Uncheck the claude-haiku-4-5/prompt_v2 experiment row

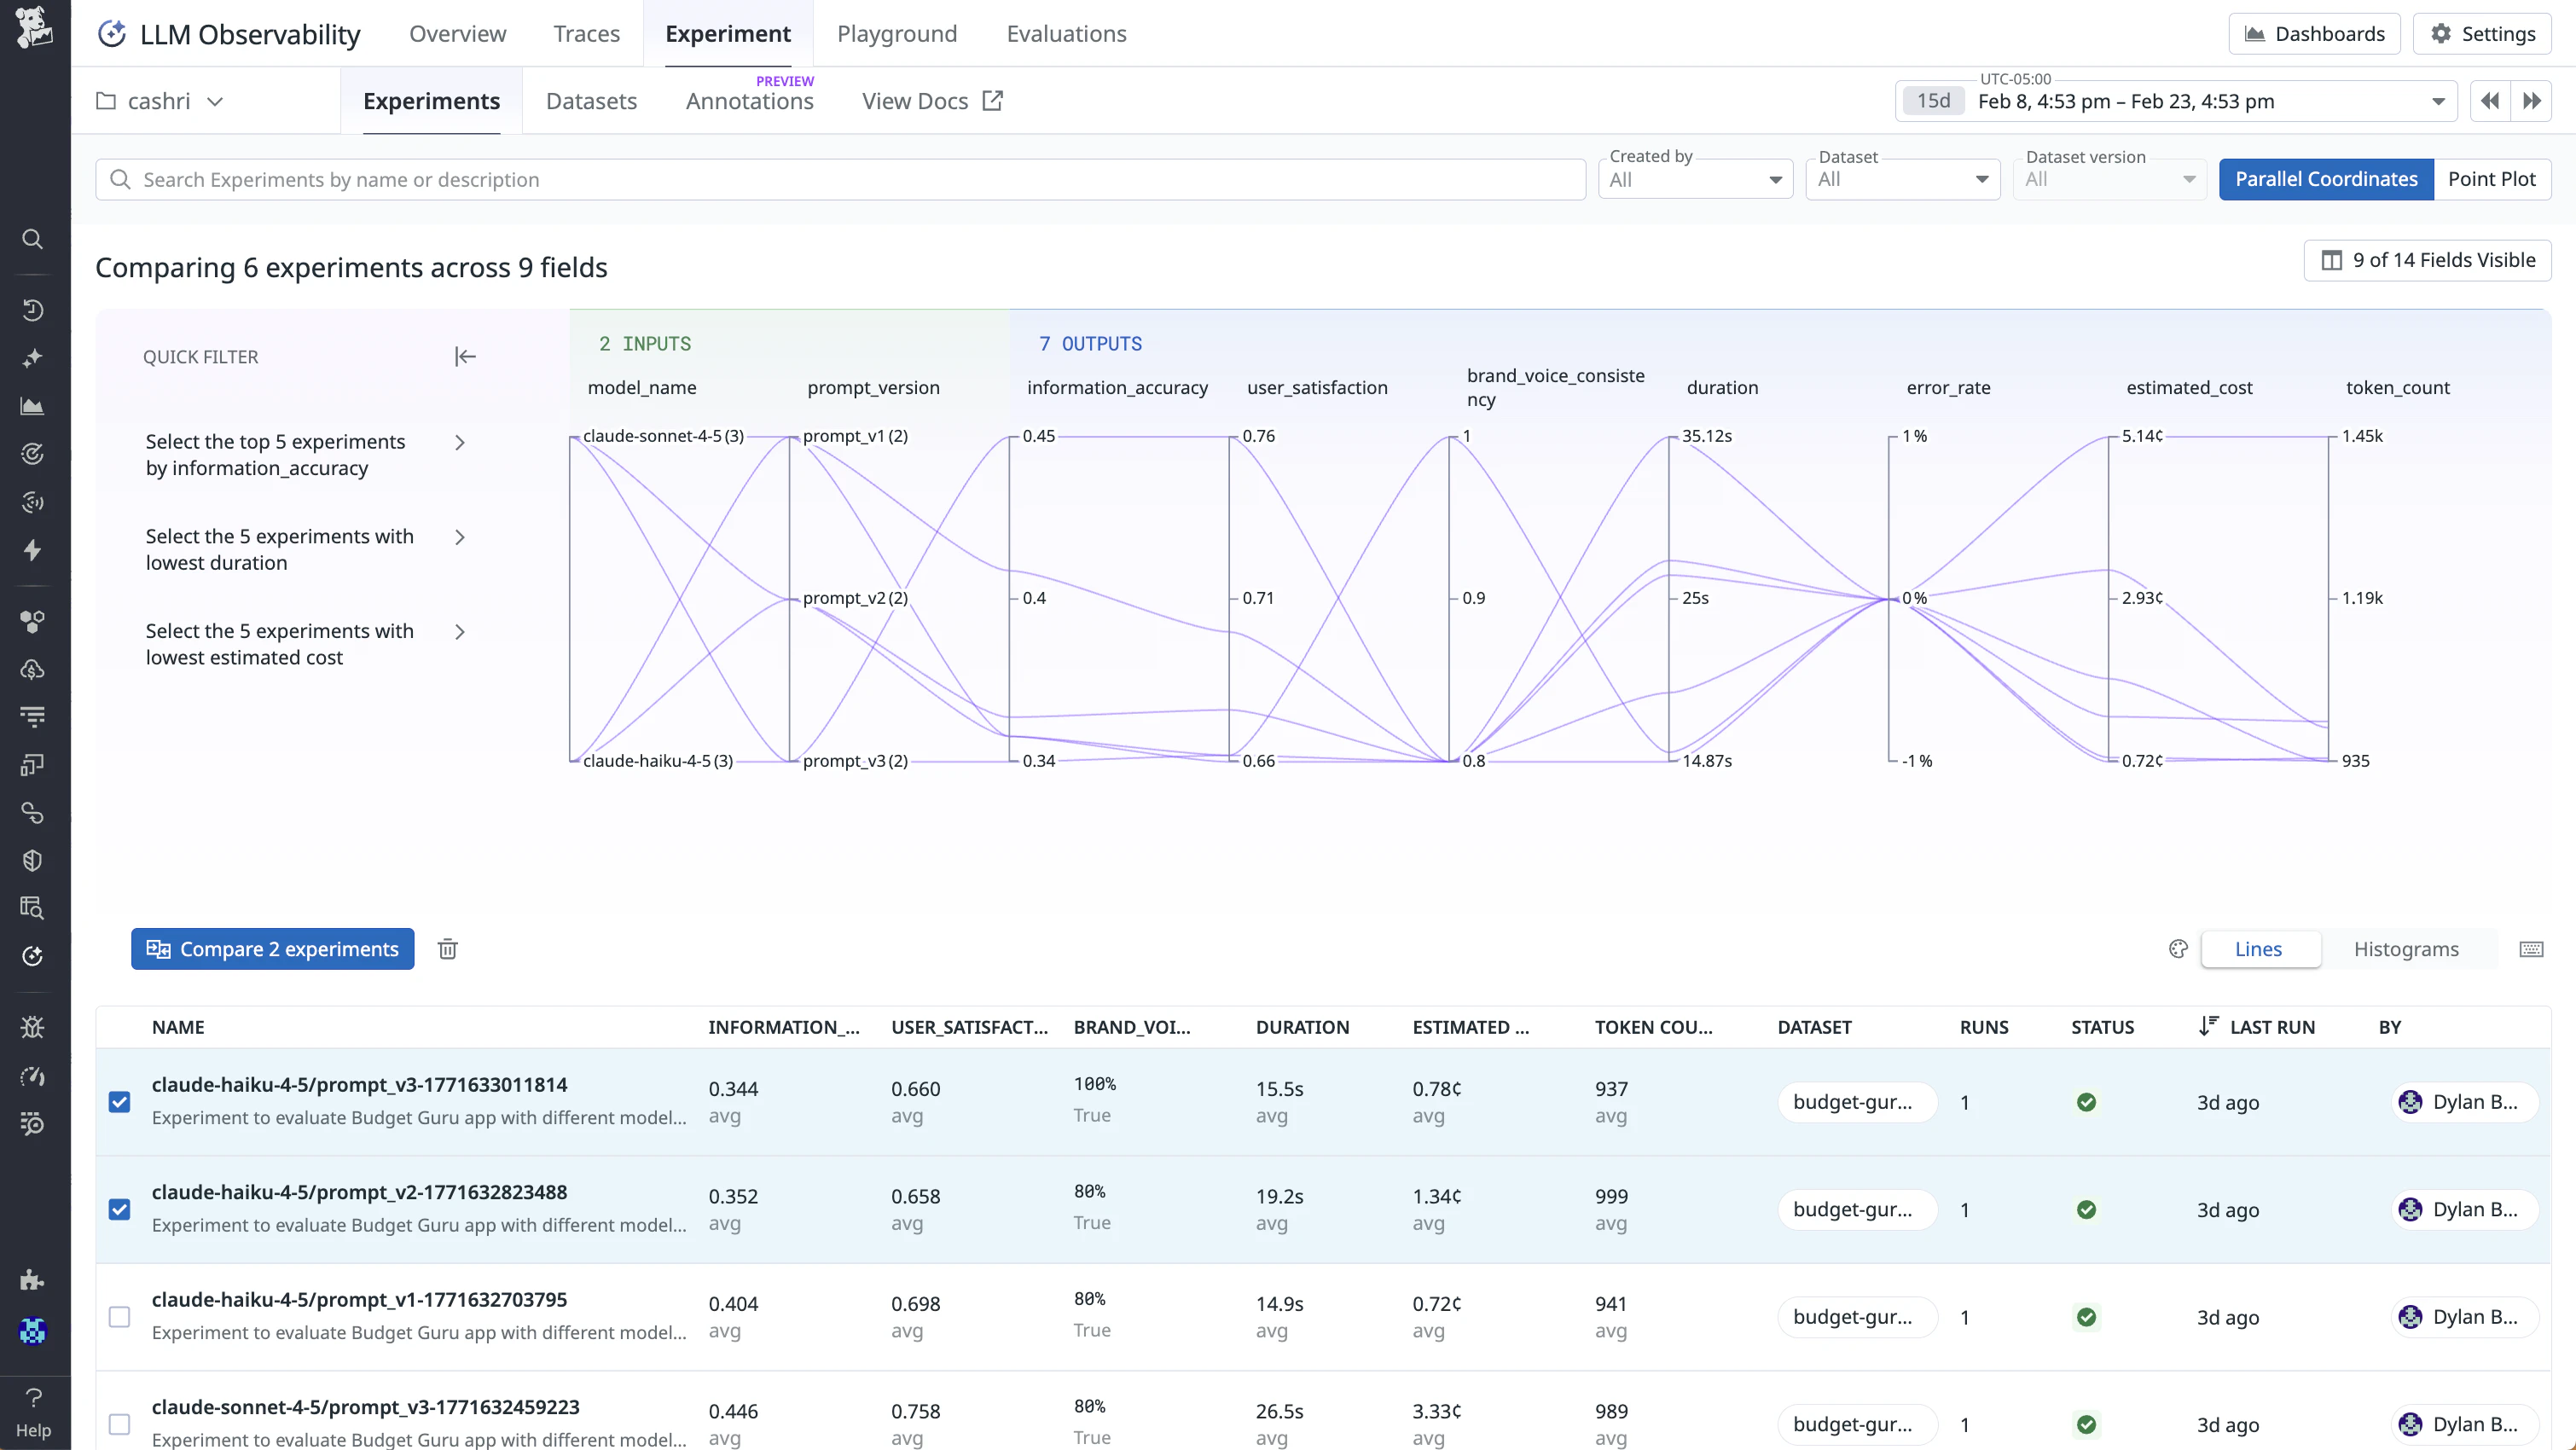click(x=119, y=1209)
